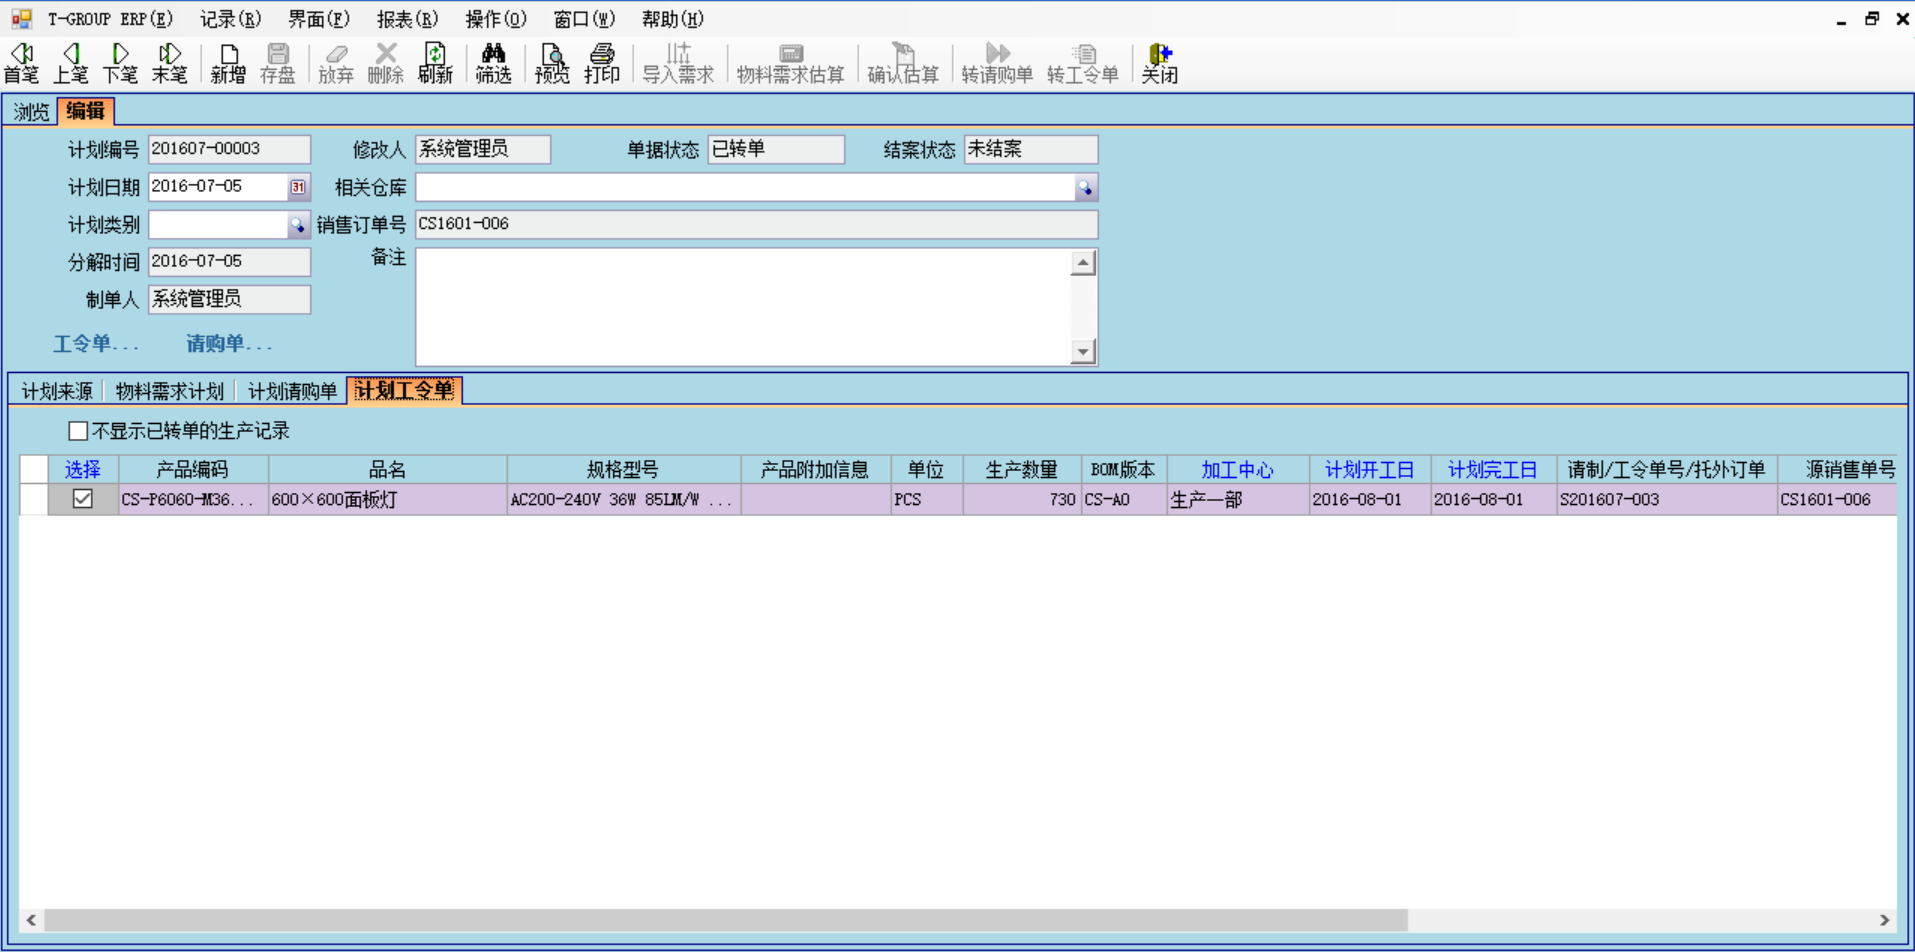Click scroll-down arrow of 备注 box
This screenshot has height=952, width=1915.
coord(1083,351)
